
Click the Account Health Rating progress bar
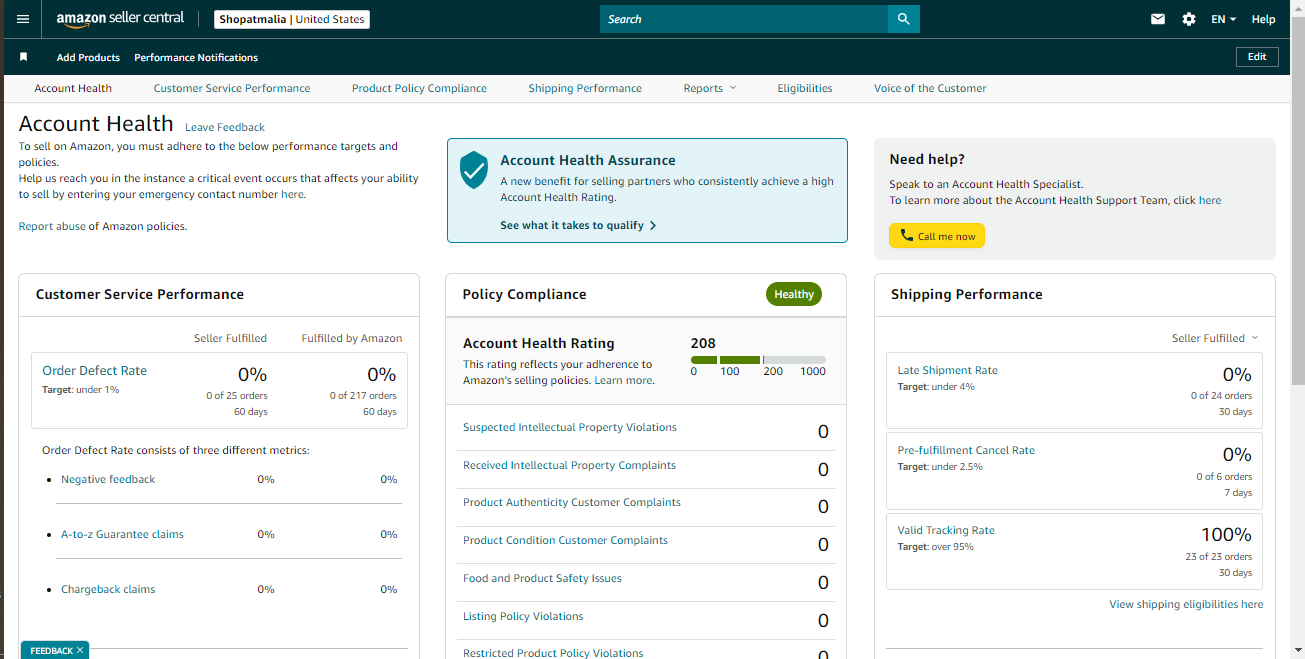click(x=758, y=360)
